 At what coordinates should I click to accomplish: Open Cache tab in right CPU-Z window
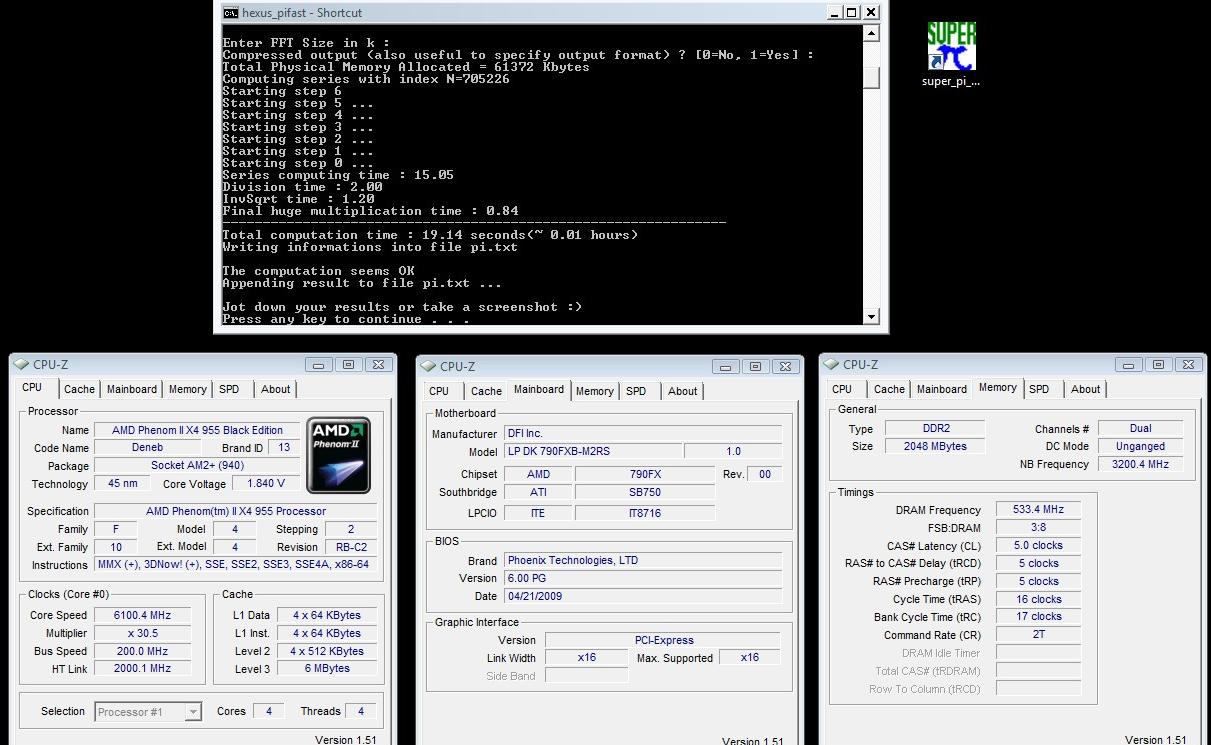pyautogui.click(x=889, y=390)
